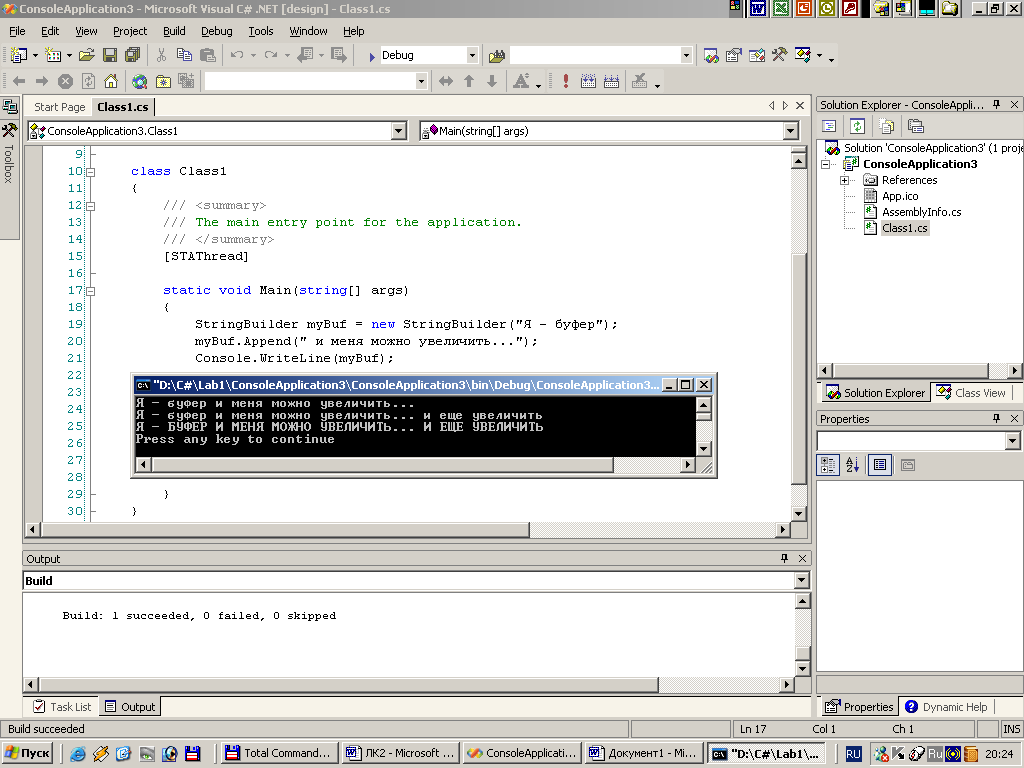Viewport: 1024px width, 768px height.
Task: Click the Save All icon
Action: [133, 56]
